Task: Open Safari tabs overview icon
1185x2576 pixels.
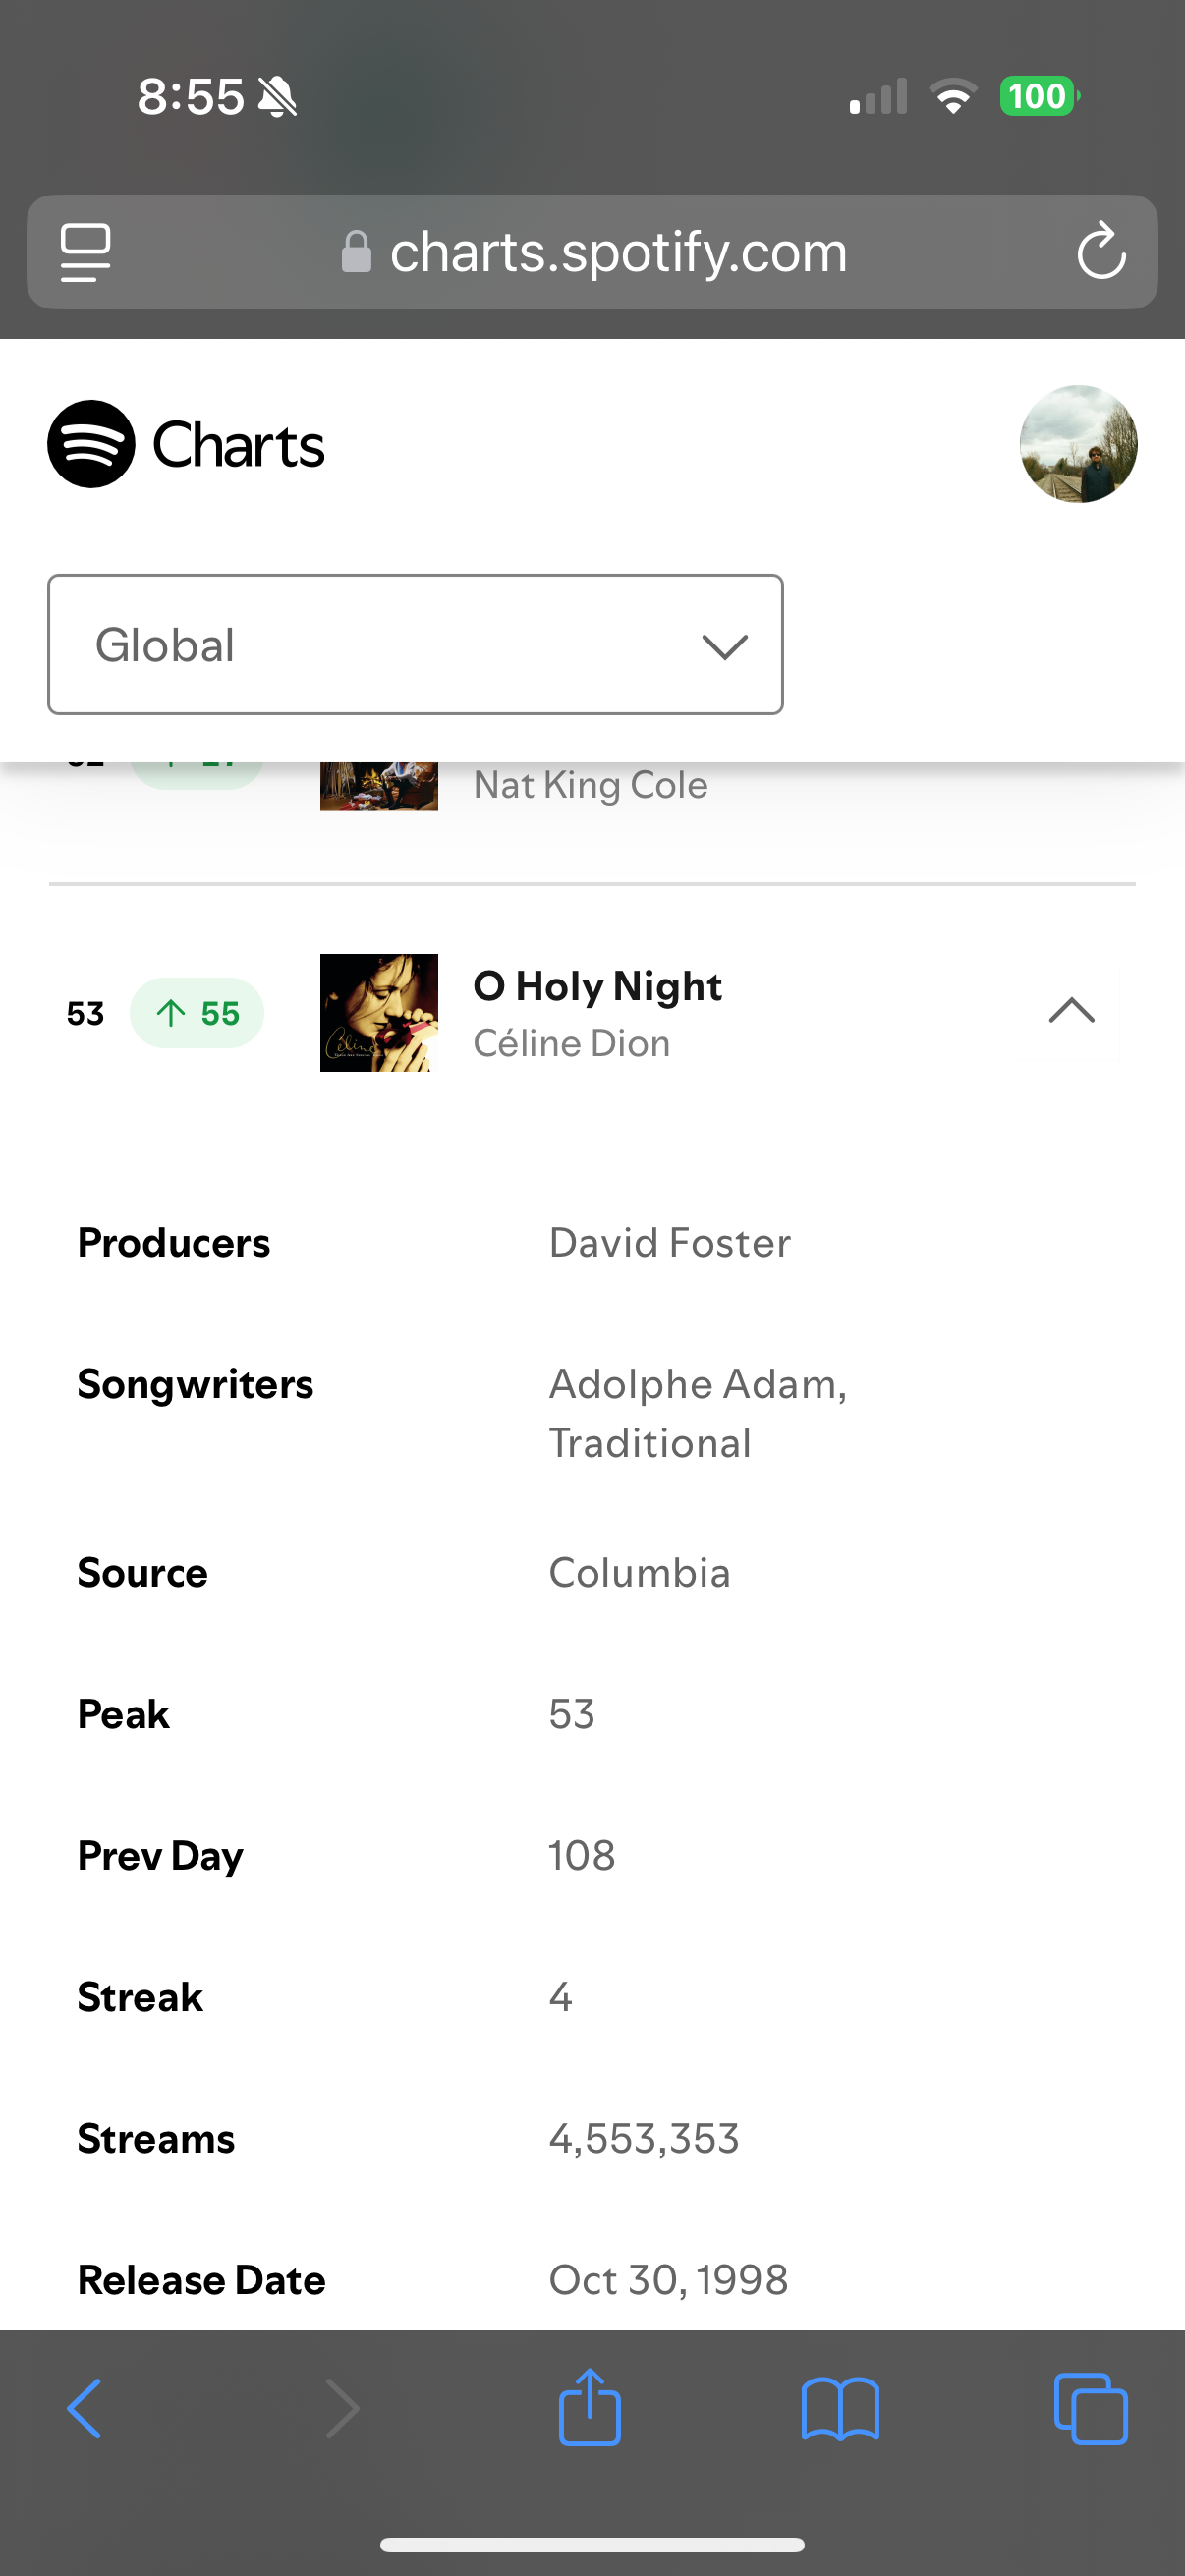Action: pyautogui.click(x=1090, y=2409)
